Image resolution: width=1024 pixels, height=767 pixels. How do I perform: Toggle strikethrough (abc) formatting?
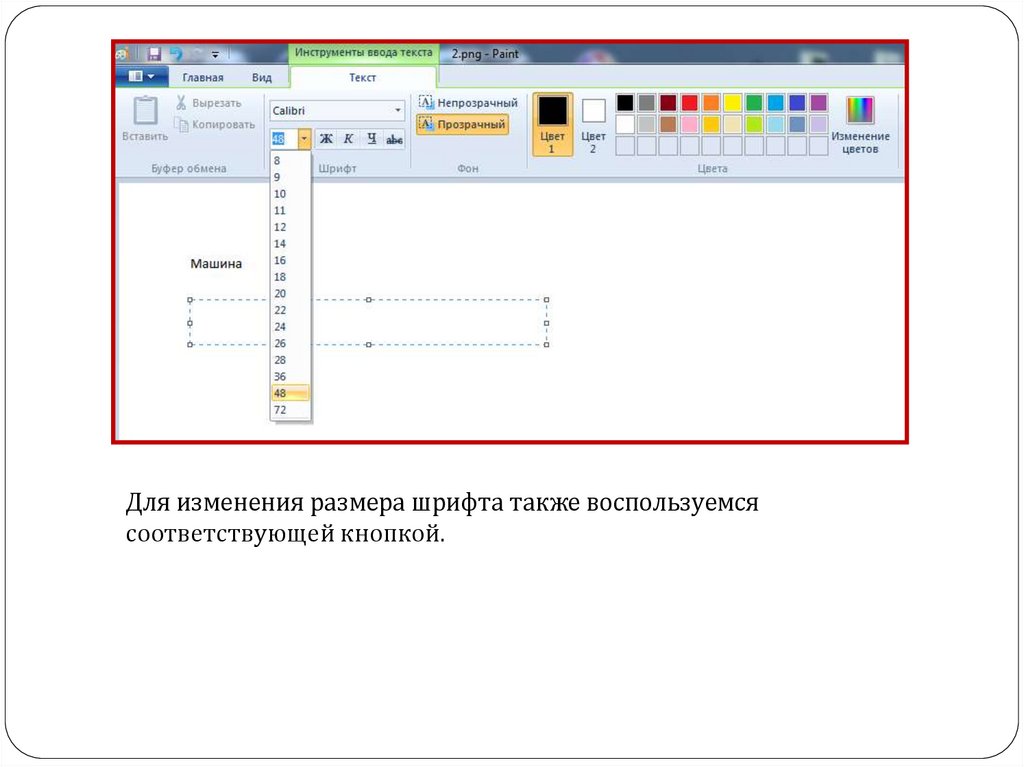[x=394, y=139]
